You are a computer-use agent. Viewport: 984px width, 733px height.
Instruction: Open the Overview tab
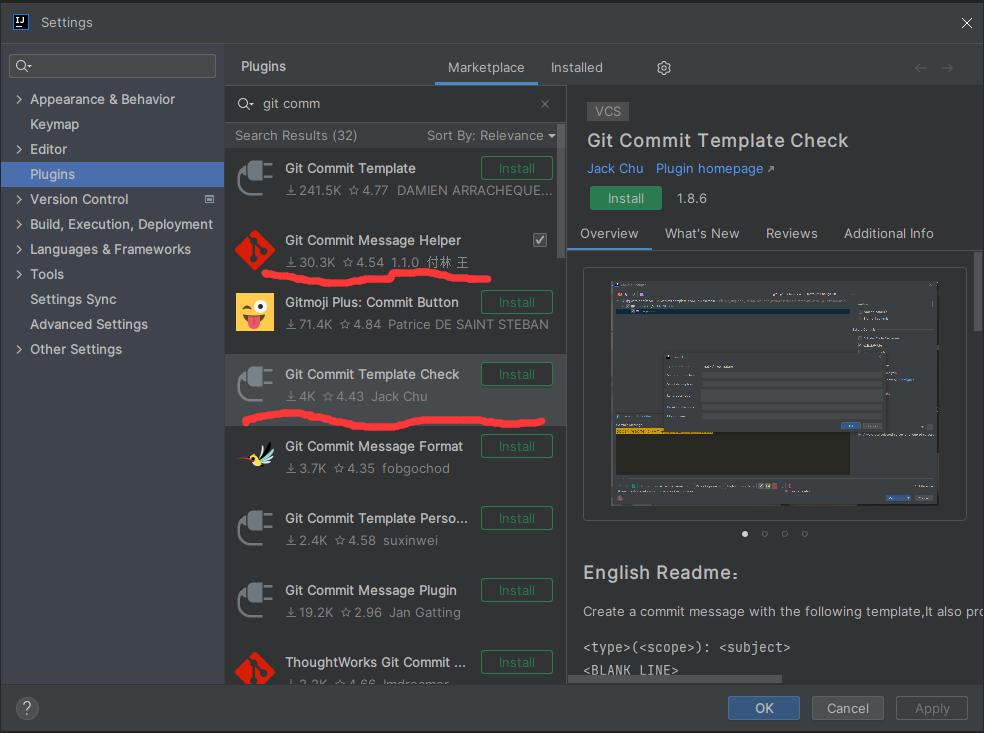(x=609, y=233)
